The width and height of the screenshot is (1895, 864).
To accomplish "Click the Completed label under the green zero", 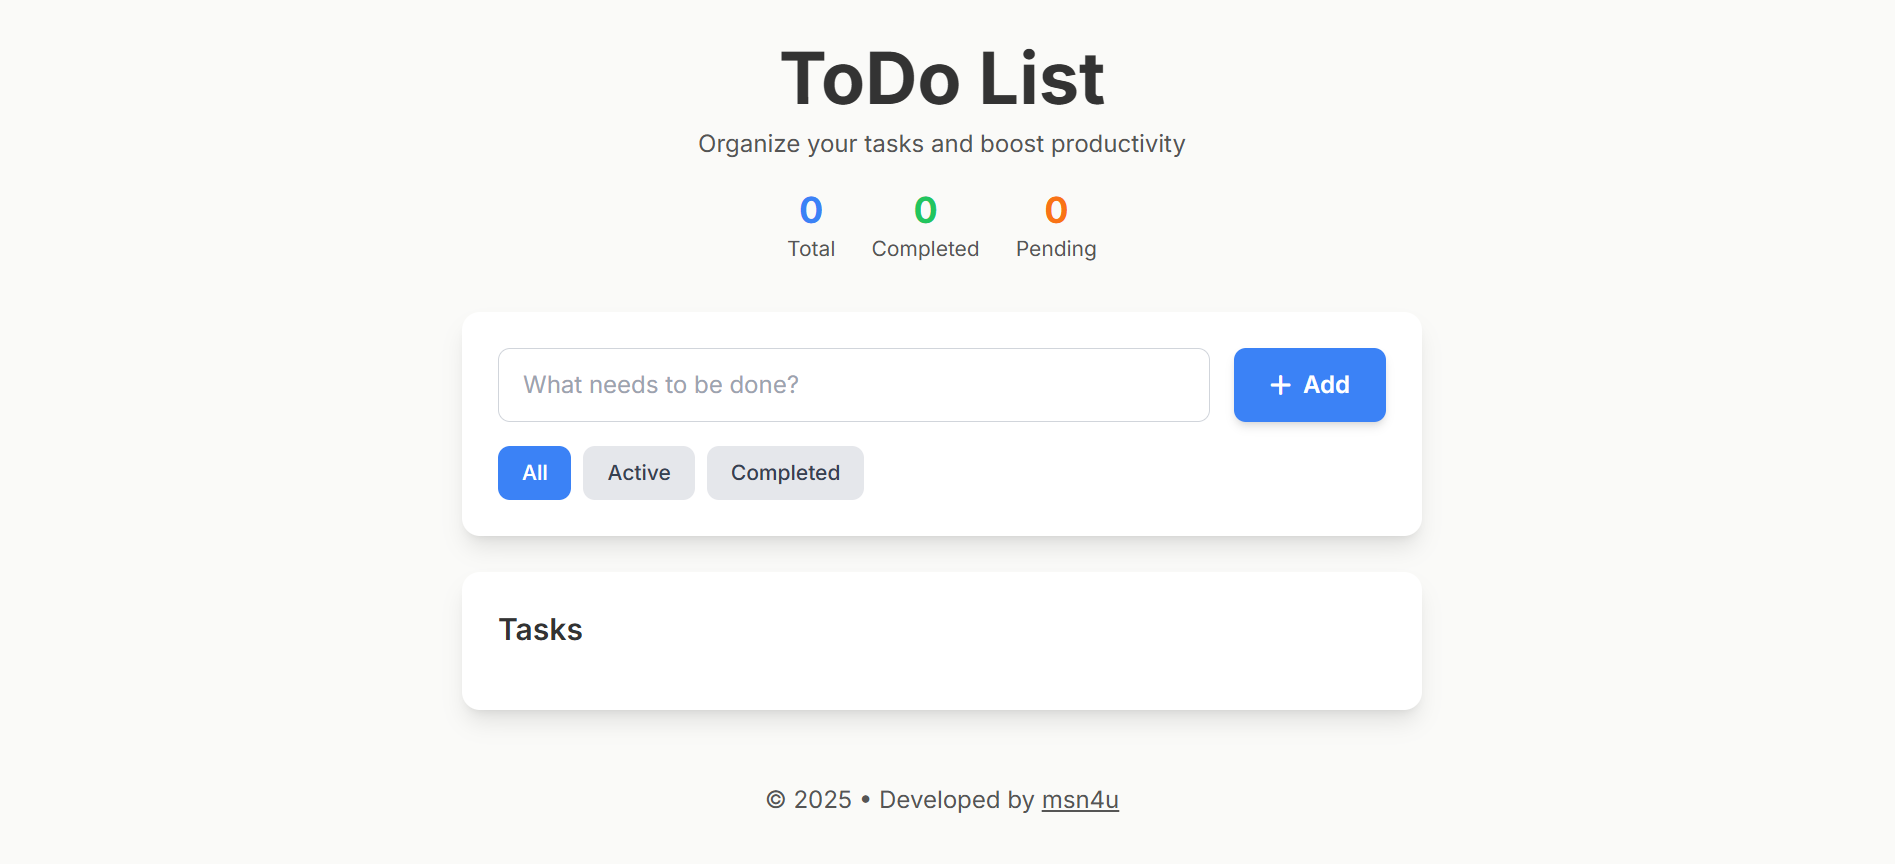I will [925, 248].
